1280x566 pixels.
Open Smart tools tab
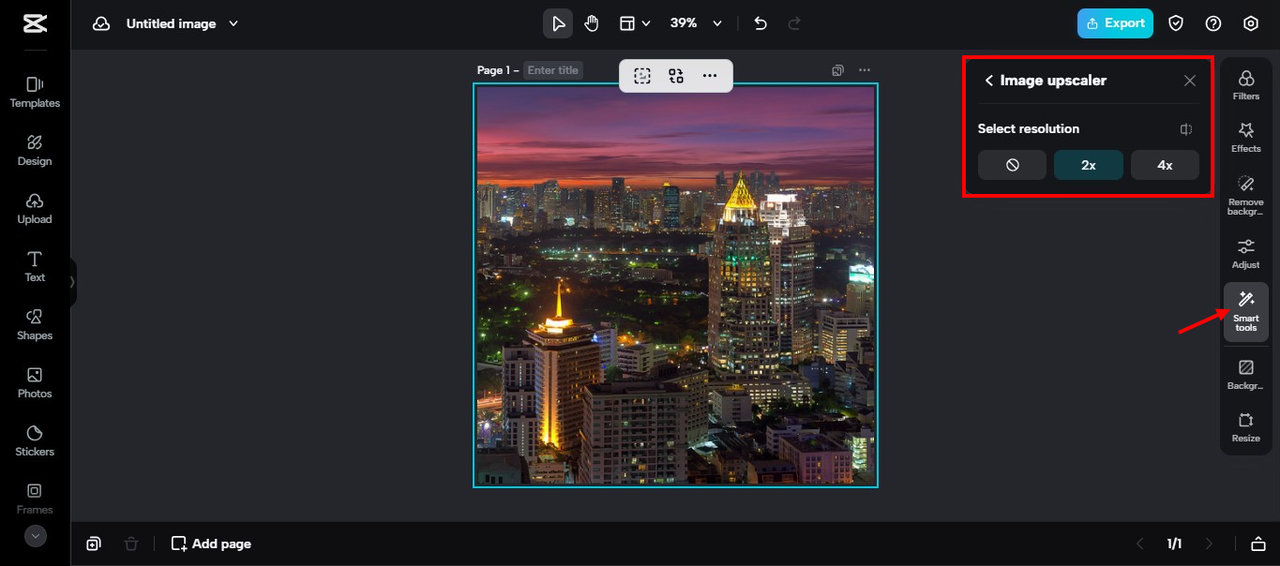(1246, 312)
